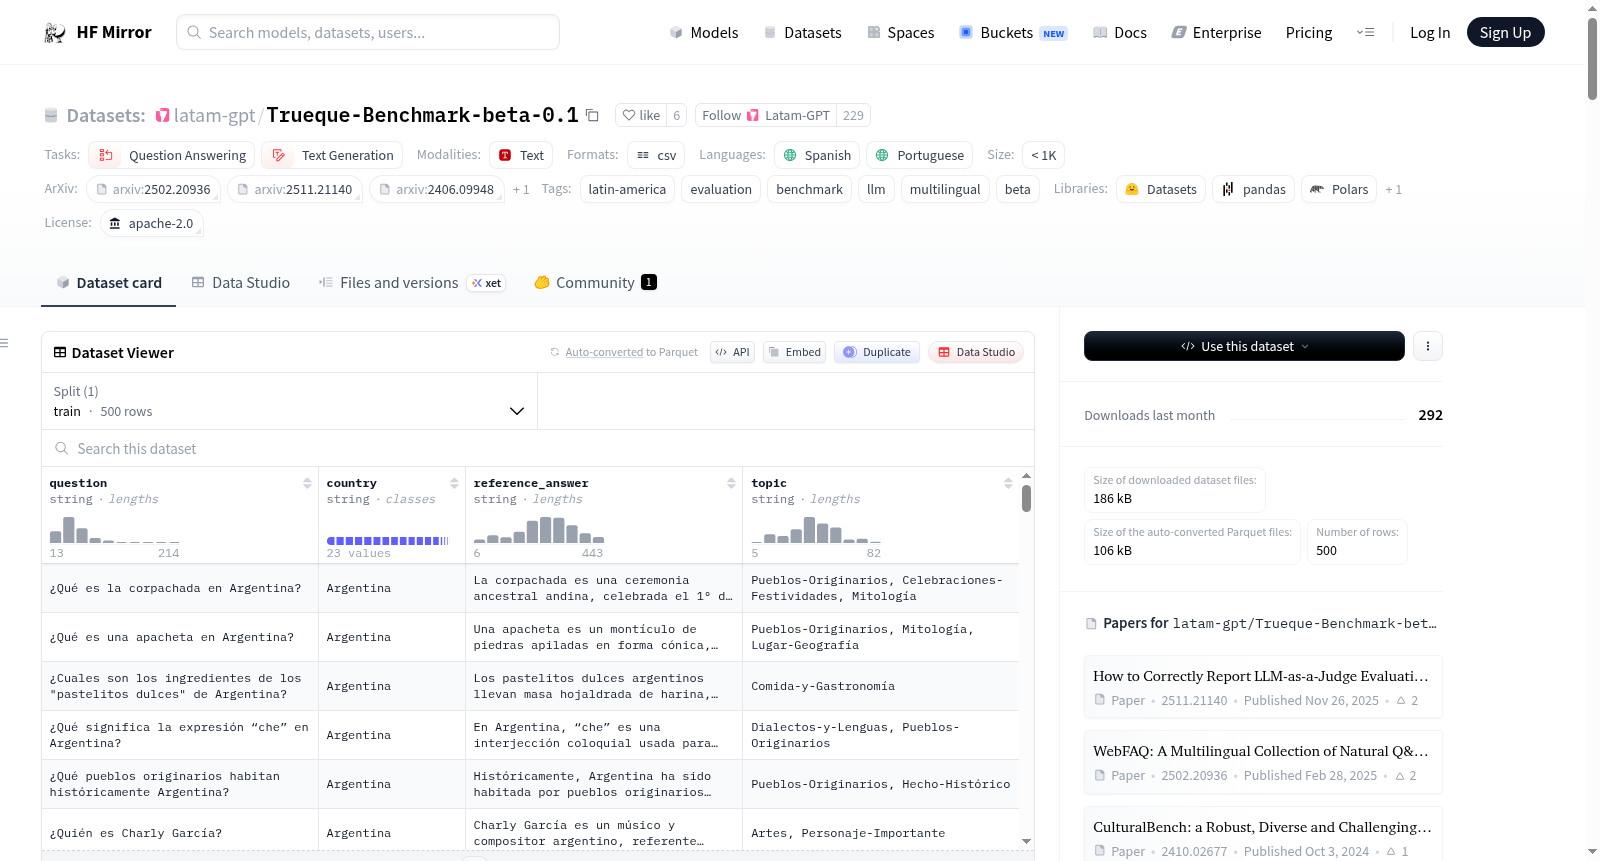1600x861 pixels.
Task: Click the Community discussion count badge
Action: (649, 282)
